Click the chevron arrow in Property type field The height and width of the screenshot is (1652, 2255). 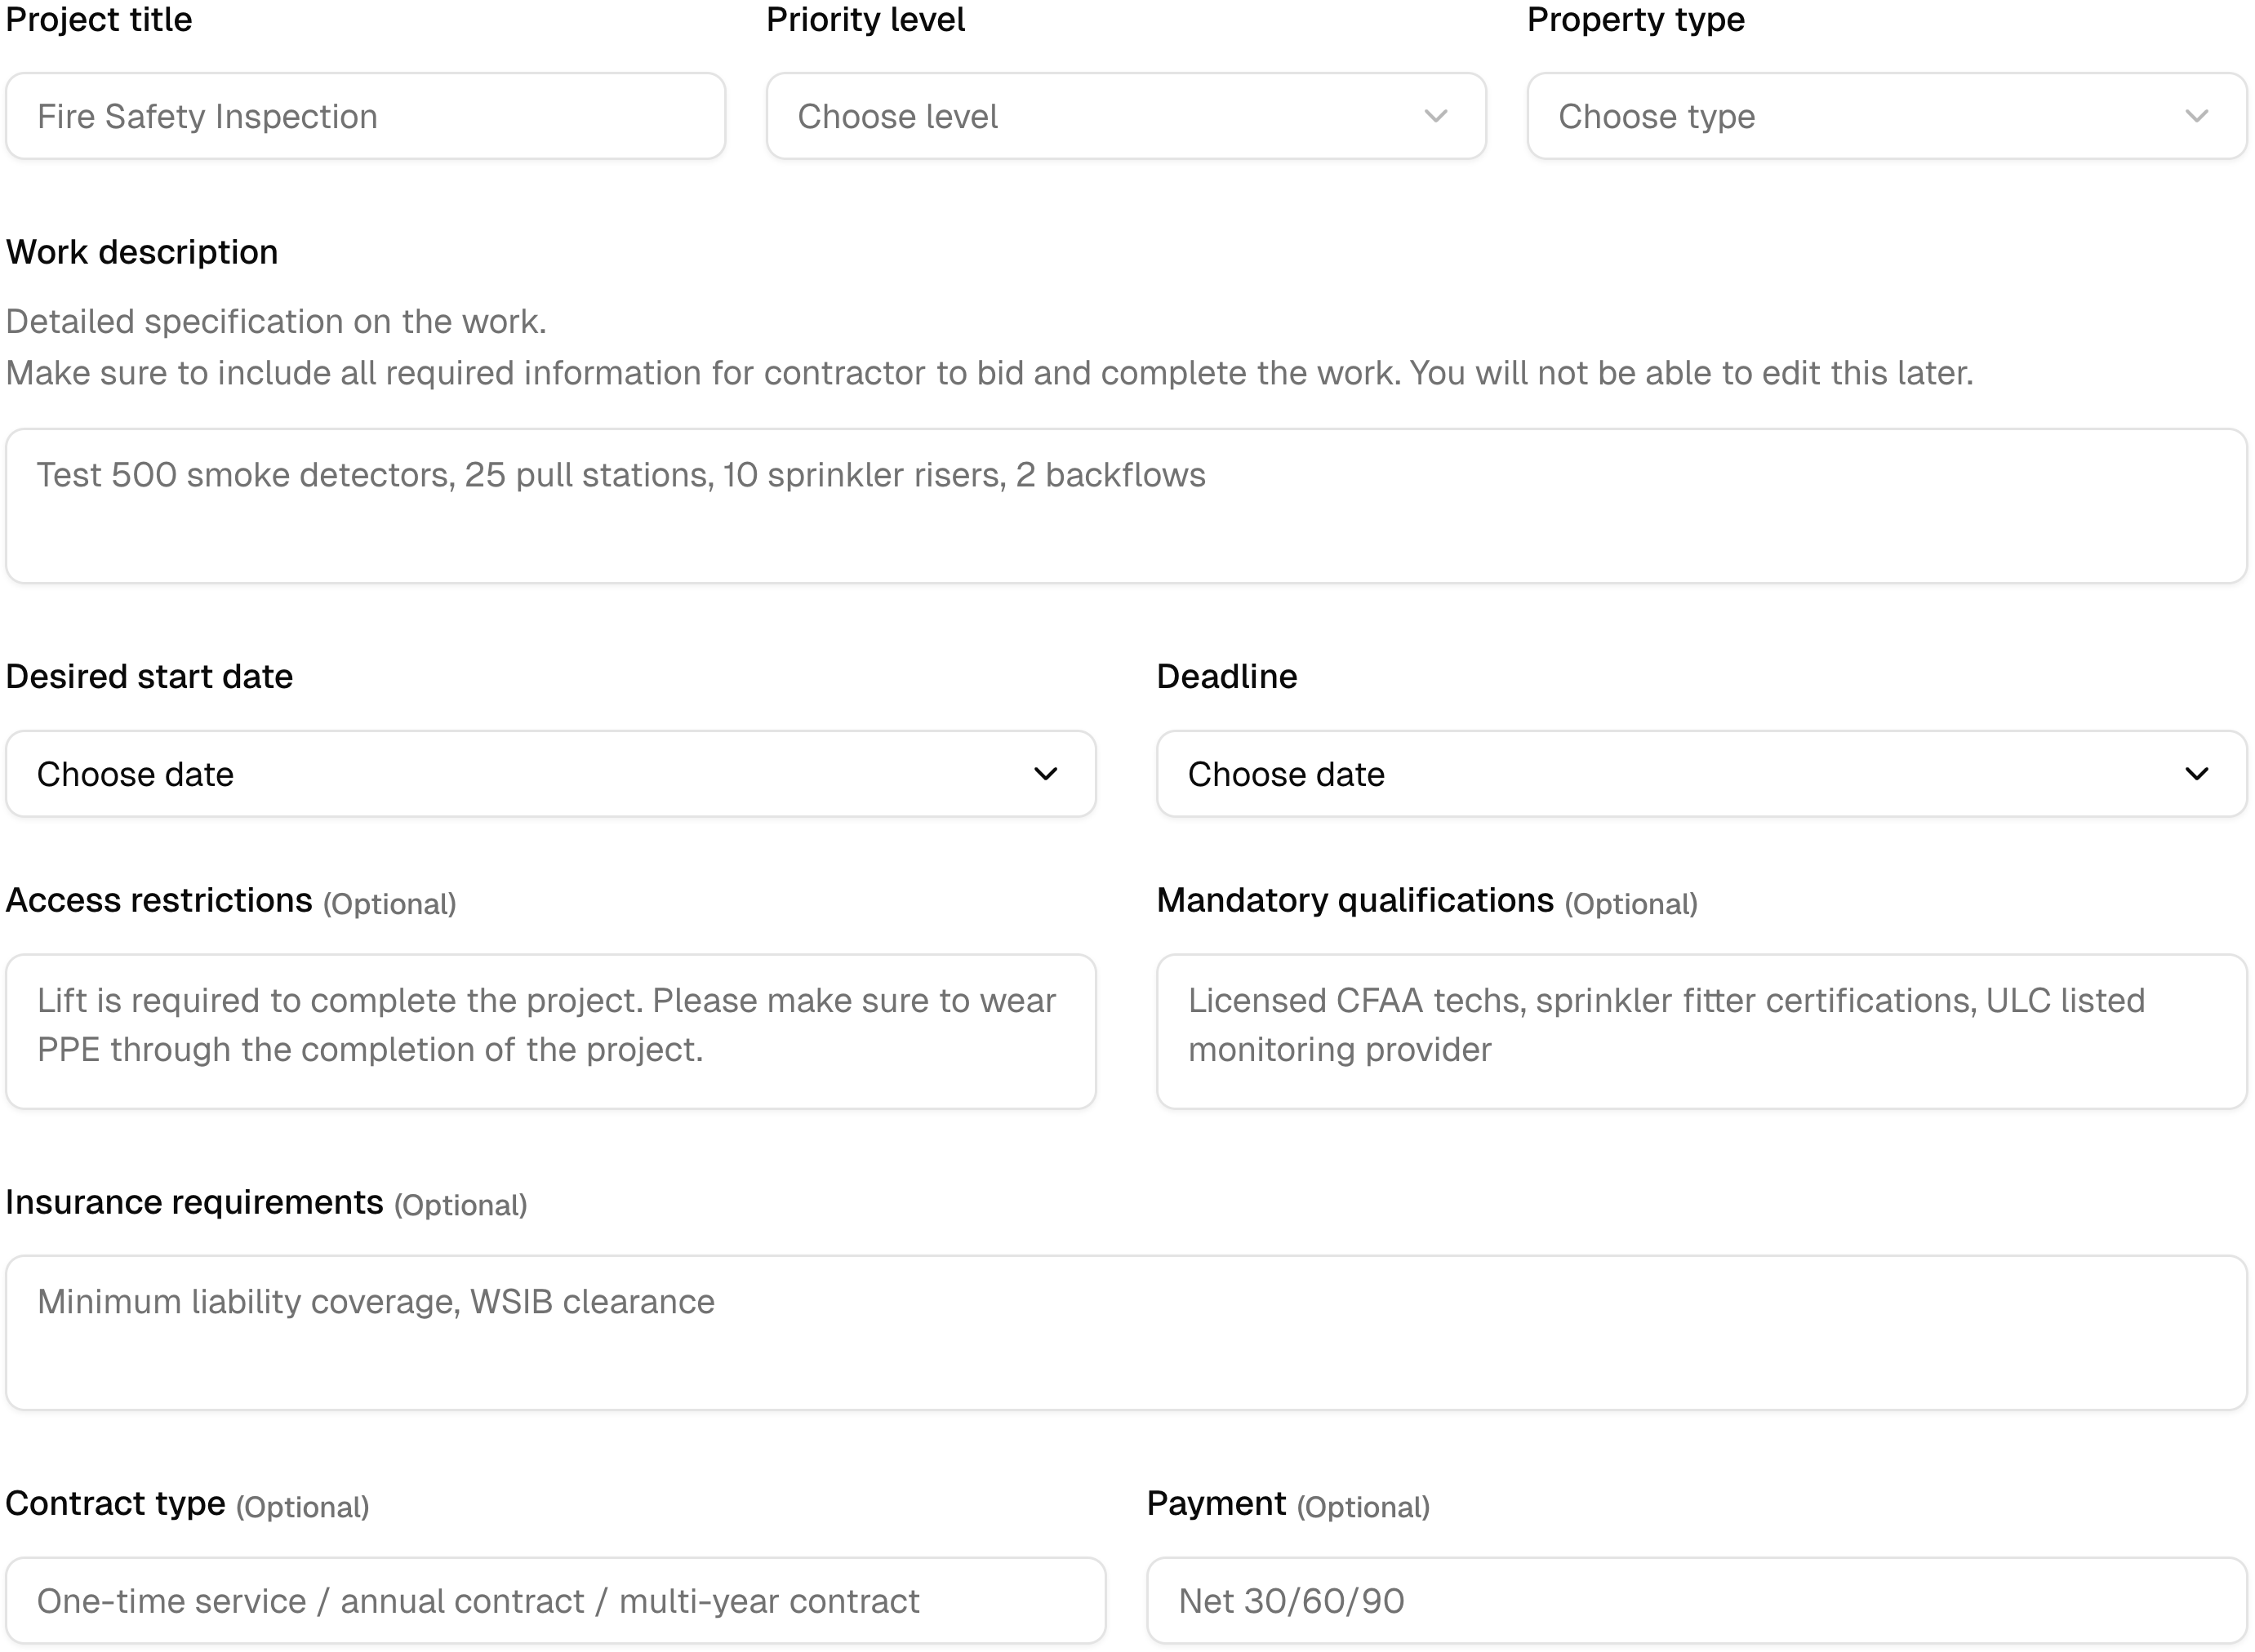tap(2196, 117)
